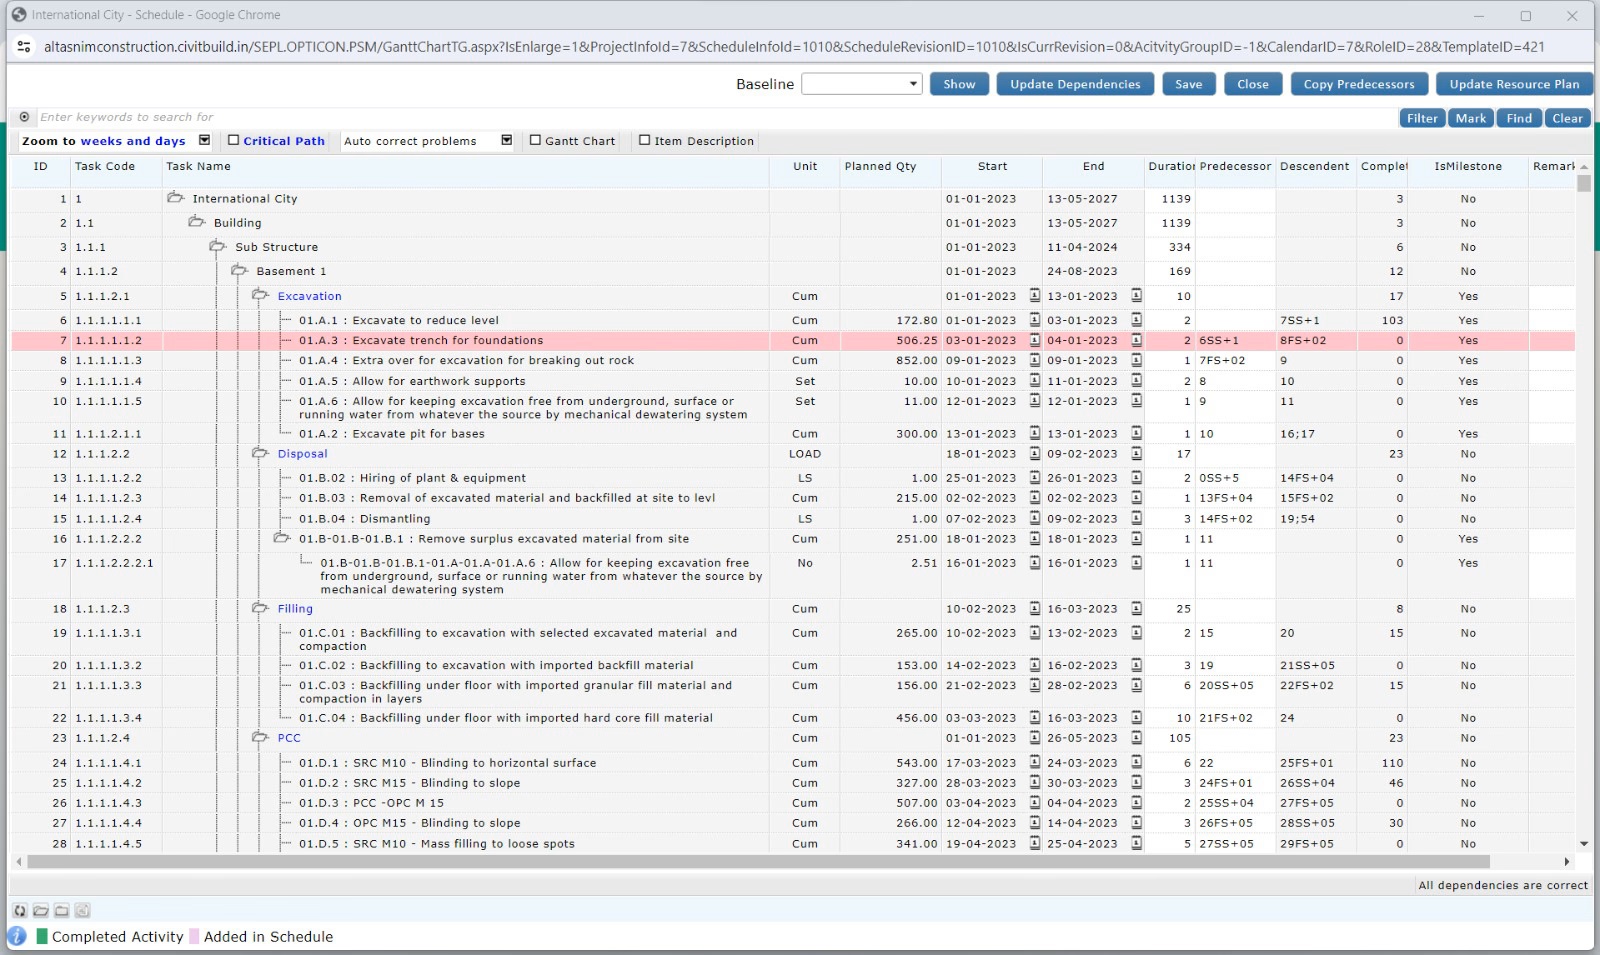Open End calendar for 01.D.3 PCC -OPC M 15
This screenshot has height=955, width=1600.
pos(1137,803)
